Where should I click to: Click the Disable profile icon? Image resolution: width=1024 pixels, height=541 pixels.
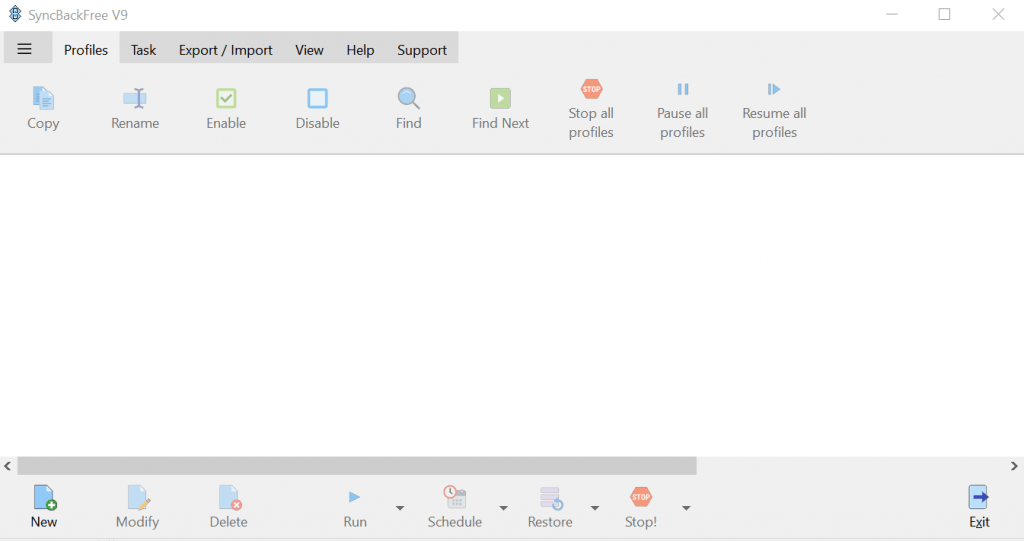click(x=317, y=99)
